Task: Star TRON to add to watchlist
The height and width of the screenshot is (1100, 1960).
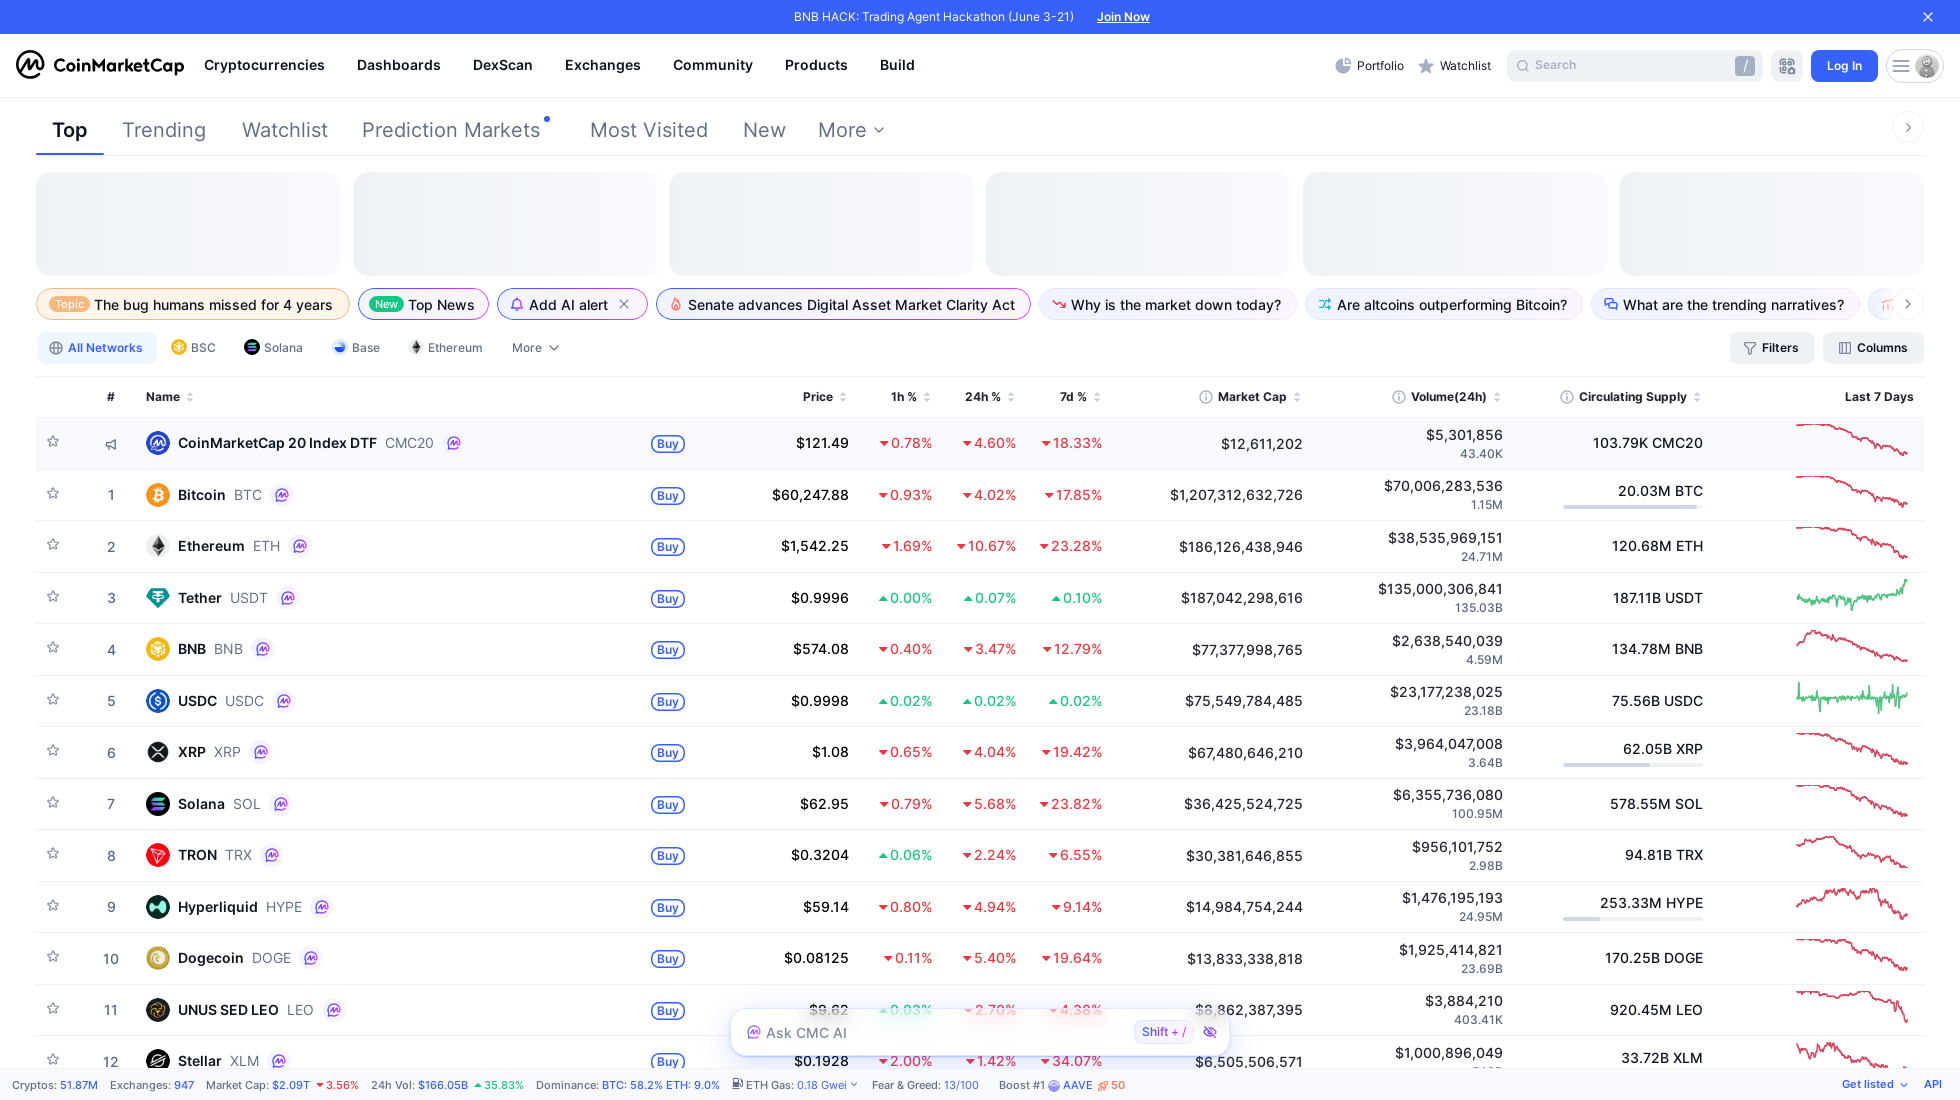Action: pos(53,853)
